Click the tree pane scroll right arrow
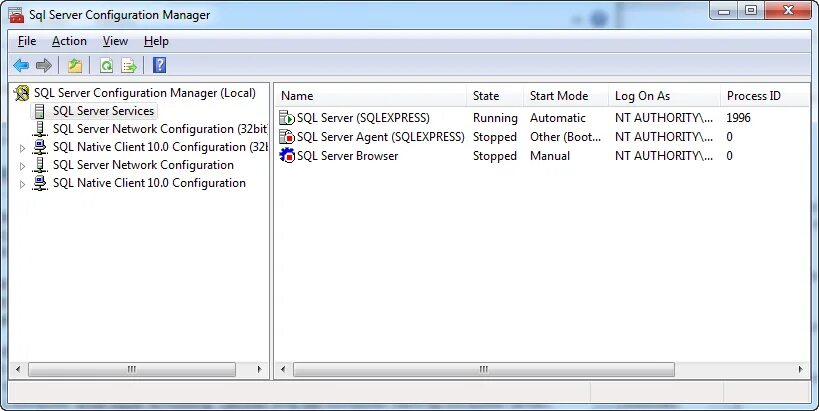Screen dimensions: 819x411 coord(259,369)
